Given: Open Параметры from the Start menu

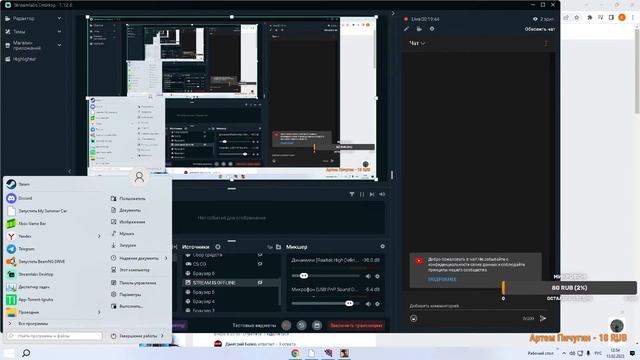Looking at the screenshot, I should (x=126, y=294).
